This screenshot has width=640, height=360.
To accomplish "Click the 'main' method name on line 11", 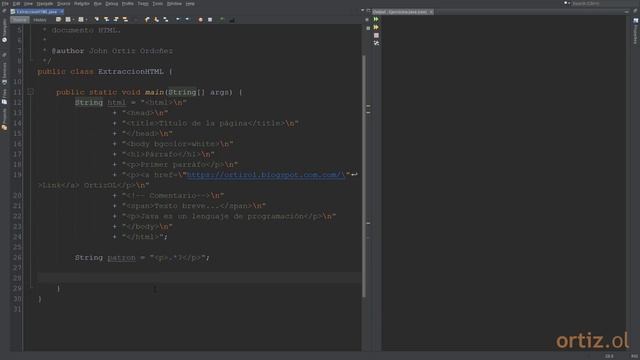I will coord(154,92).
